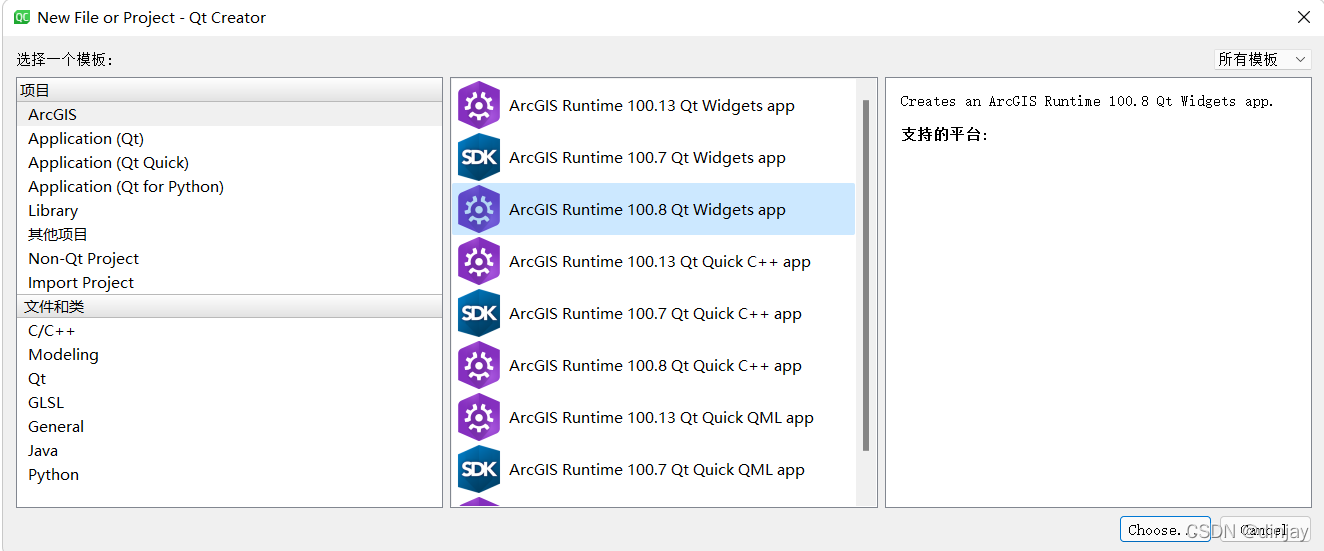1324x551 pixels.
Task: Select ArcGIS Runtime 100.13 Qt Quick QML app
Action: [653, 417]
